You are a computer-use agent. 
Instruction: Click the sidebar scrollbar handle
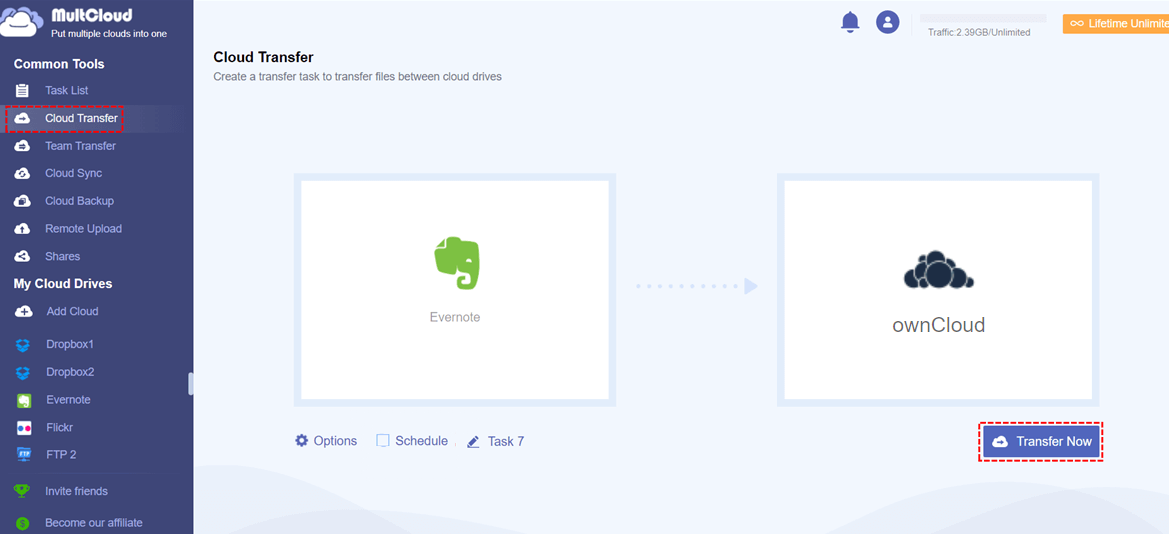point(191,383)
